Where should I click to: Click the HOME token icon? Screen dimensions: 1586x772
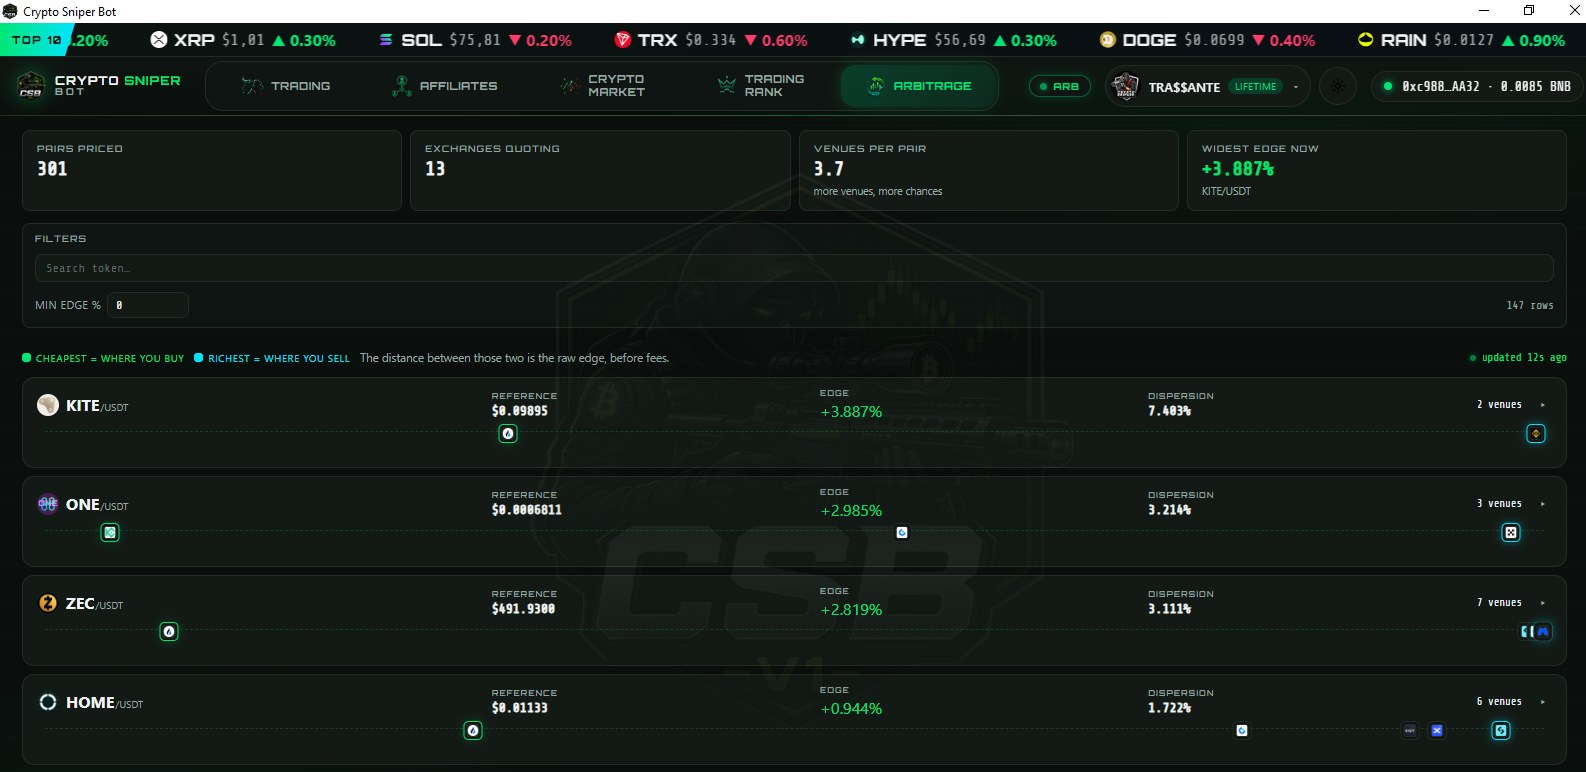pyautogui.click(x=48, y=702)
